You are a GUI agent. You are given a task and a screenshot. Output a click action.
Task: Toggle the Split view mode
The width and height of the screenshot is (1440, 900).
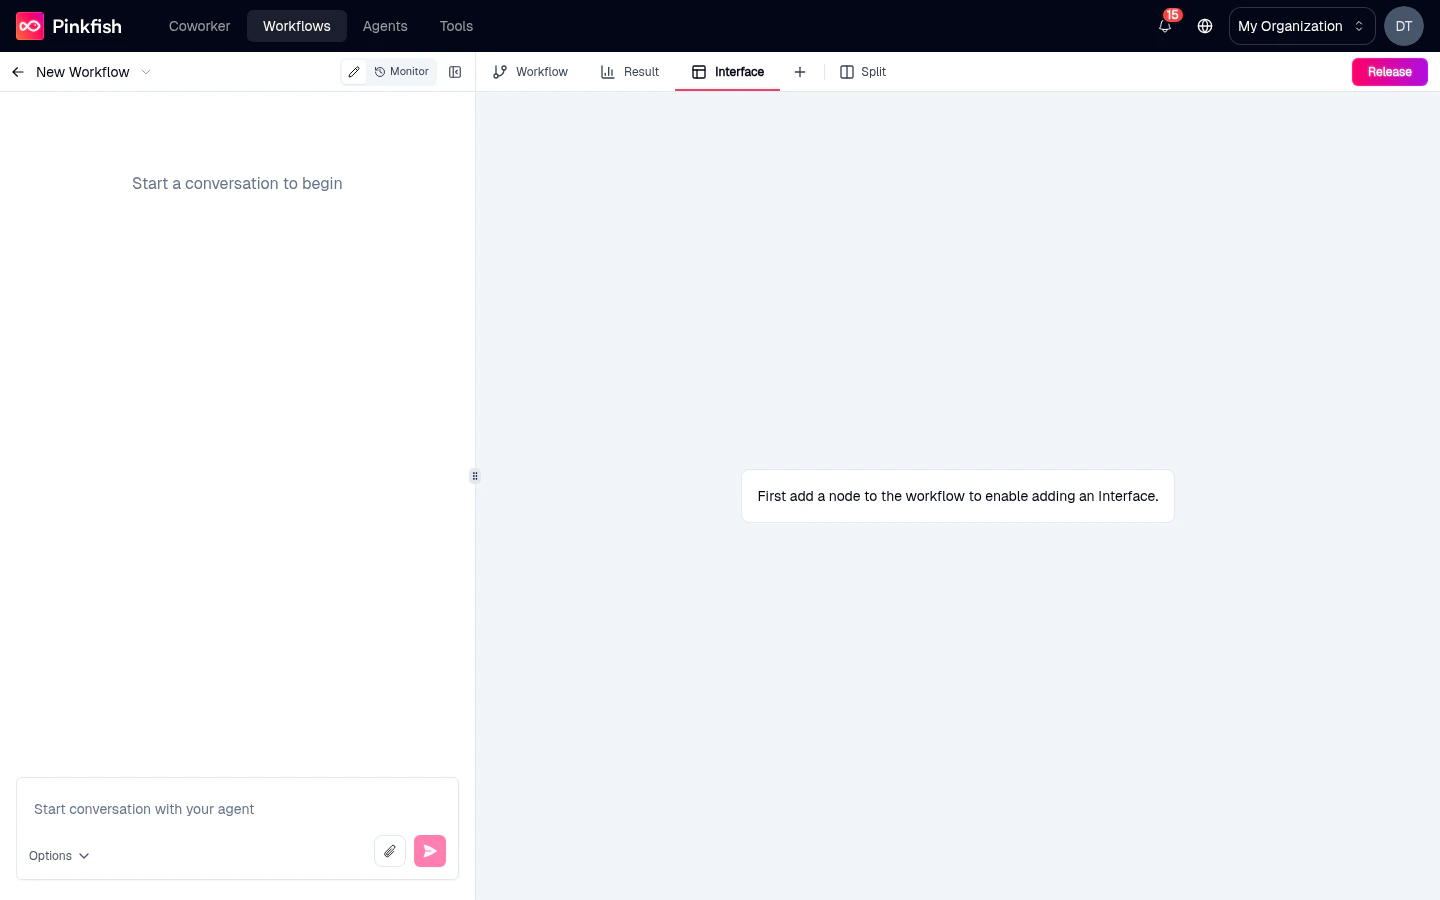(862, 72)
